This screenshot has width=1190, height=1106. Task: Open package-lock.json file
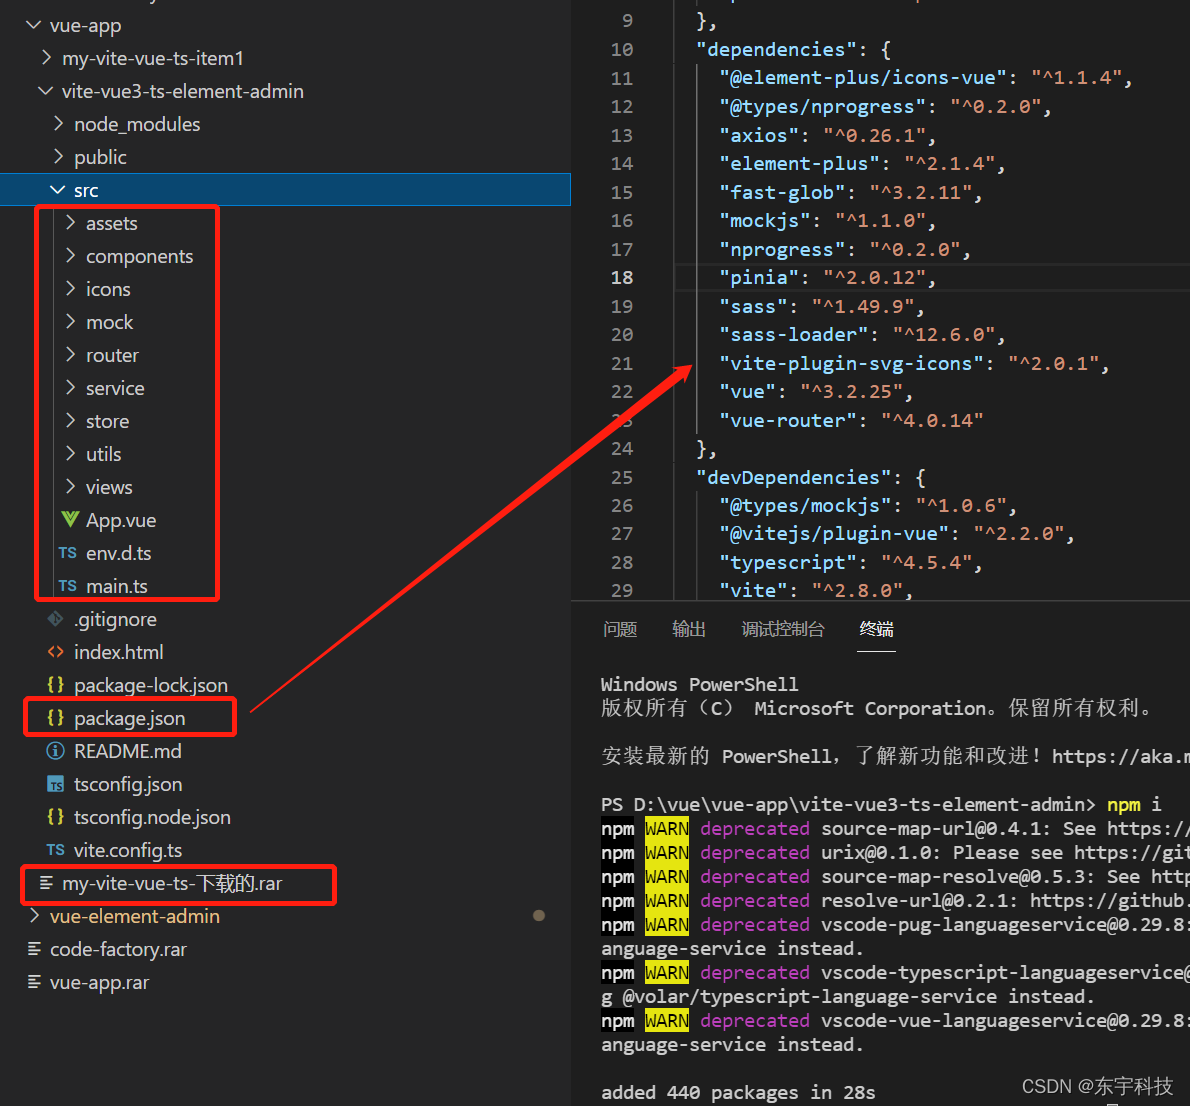(x=151, y=685)
